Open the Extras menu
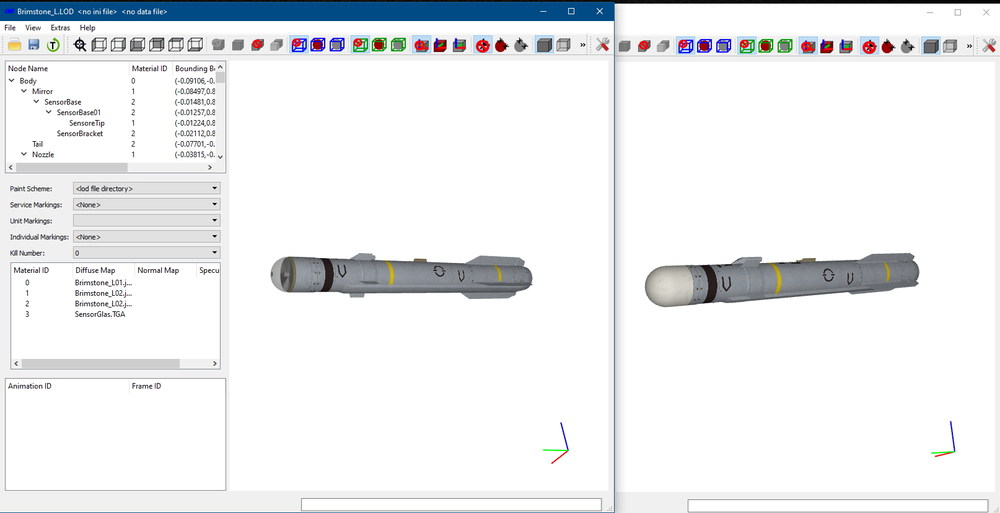The height and width of the screenshot is (513, 1000). pyautogui.click(x=60, y=27)
